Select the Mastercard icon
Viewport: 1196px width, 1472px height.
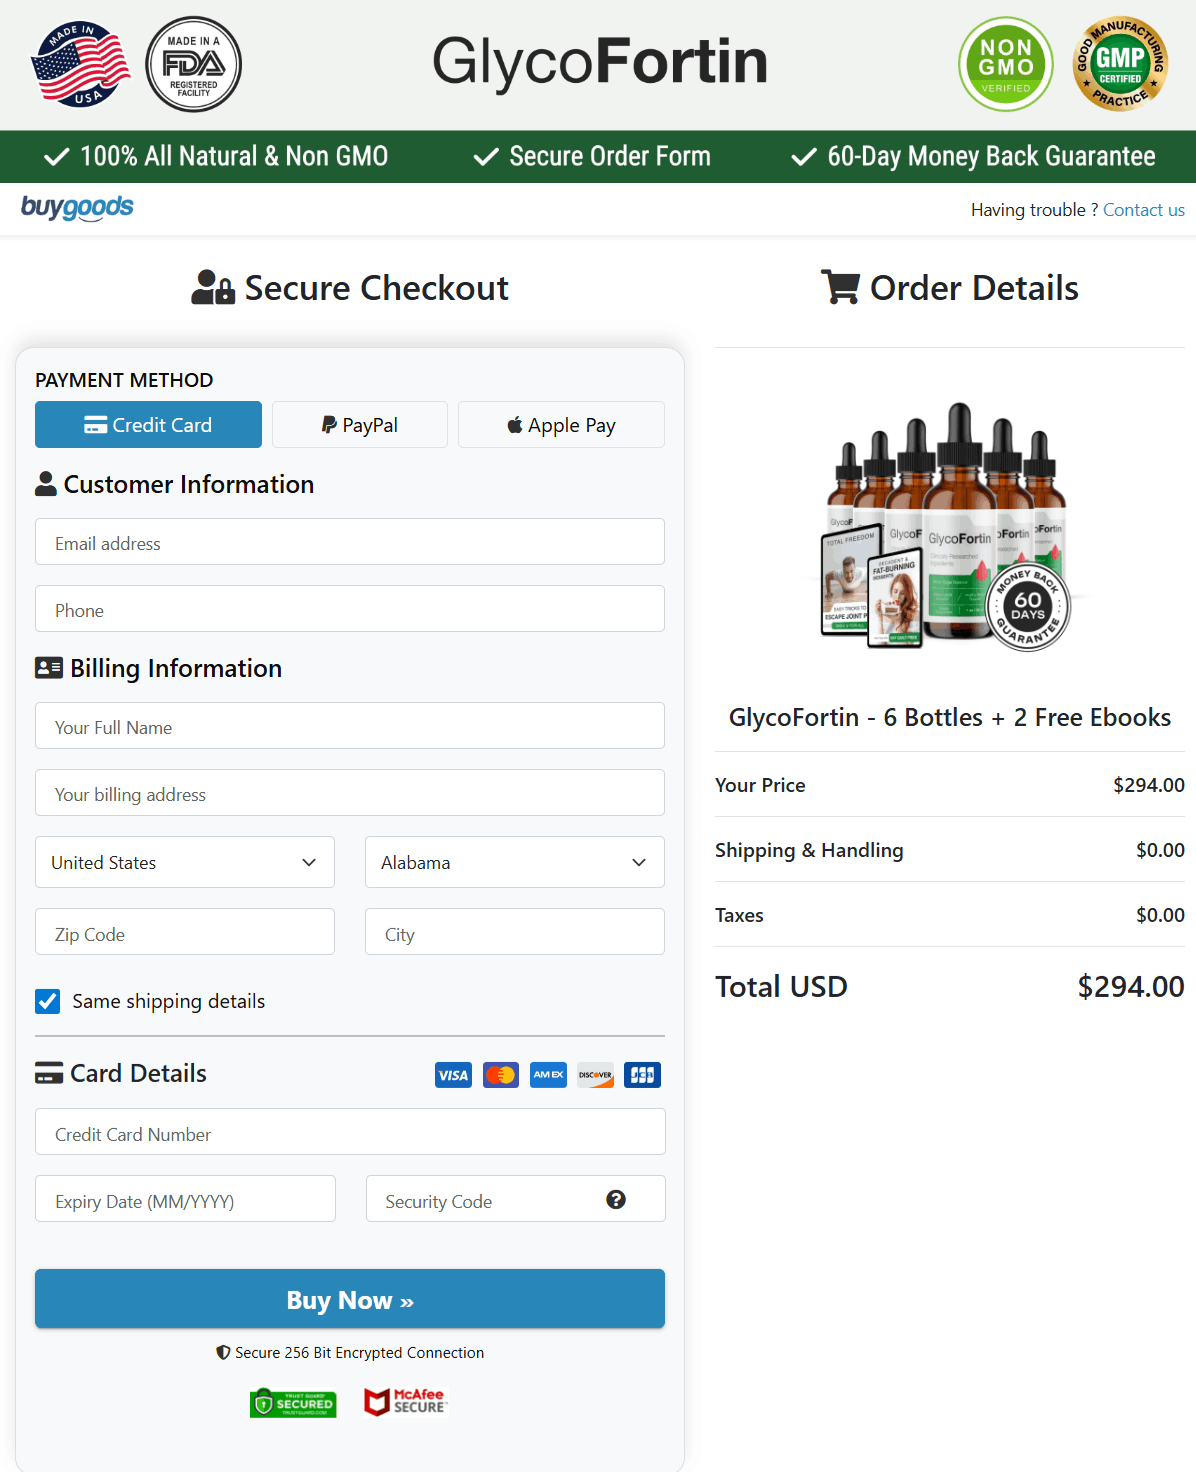click(500, 1074)
